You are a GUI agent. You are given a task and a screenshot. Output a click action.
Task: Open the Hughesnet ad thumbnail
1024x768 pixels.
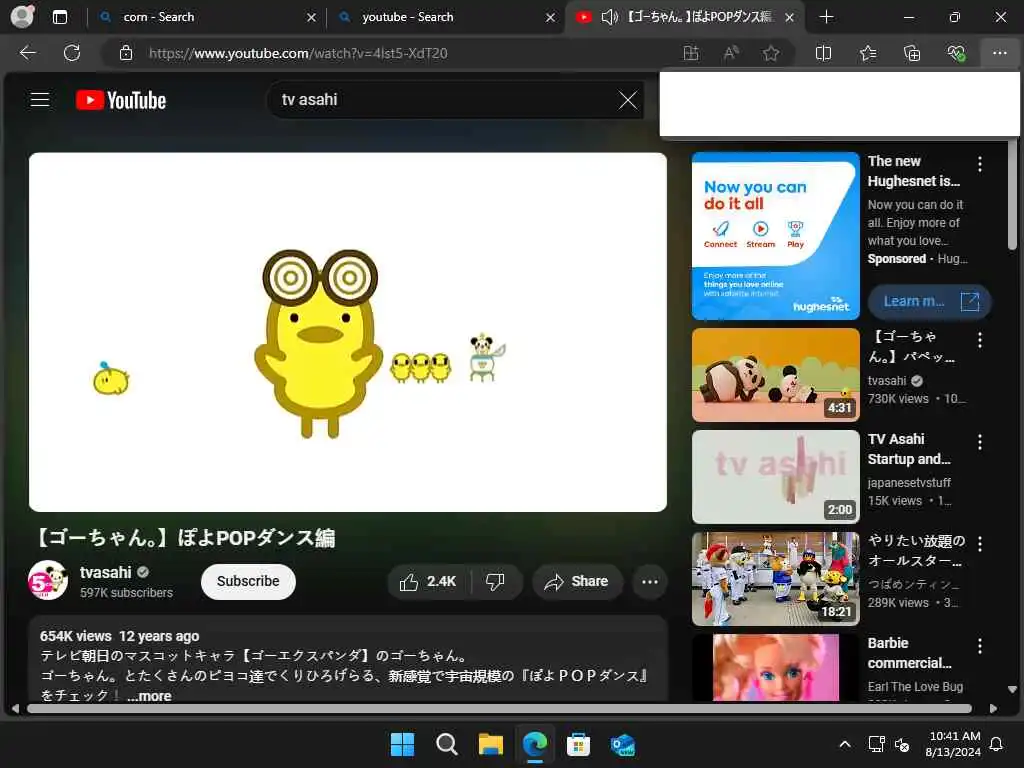tap(775, 236)
